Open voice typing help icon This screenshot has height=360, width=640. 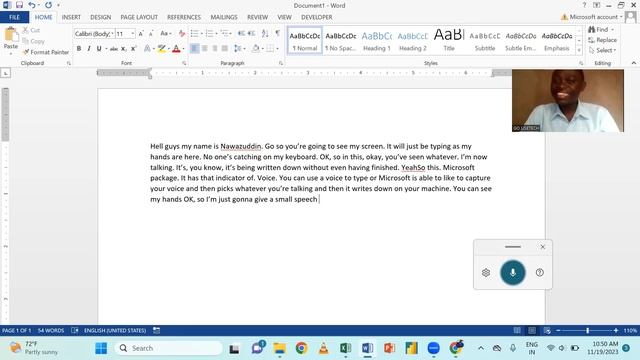coord(540,273)
